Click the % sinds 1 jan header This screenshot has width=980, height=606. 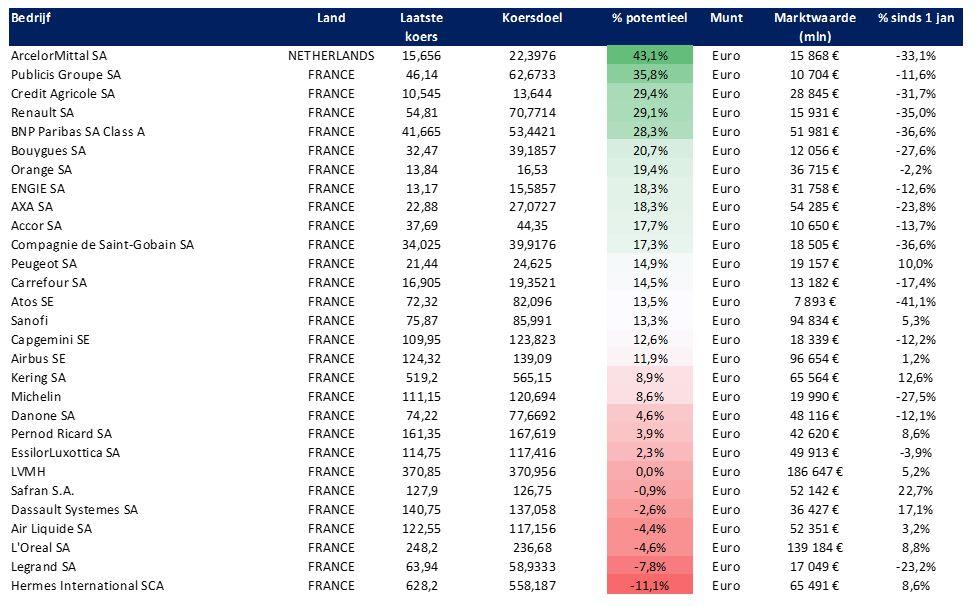pos(916,18)
